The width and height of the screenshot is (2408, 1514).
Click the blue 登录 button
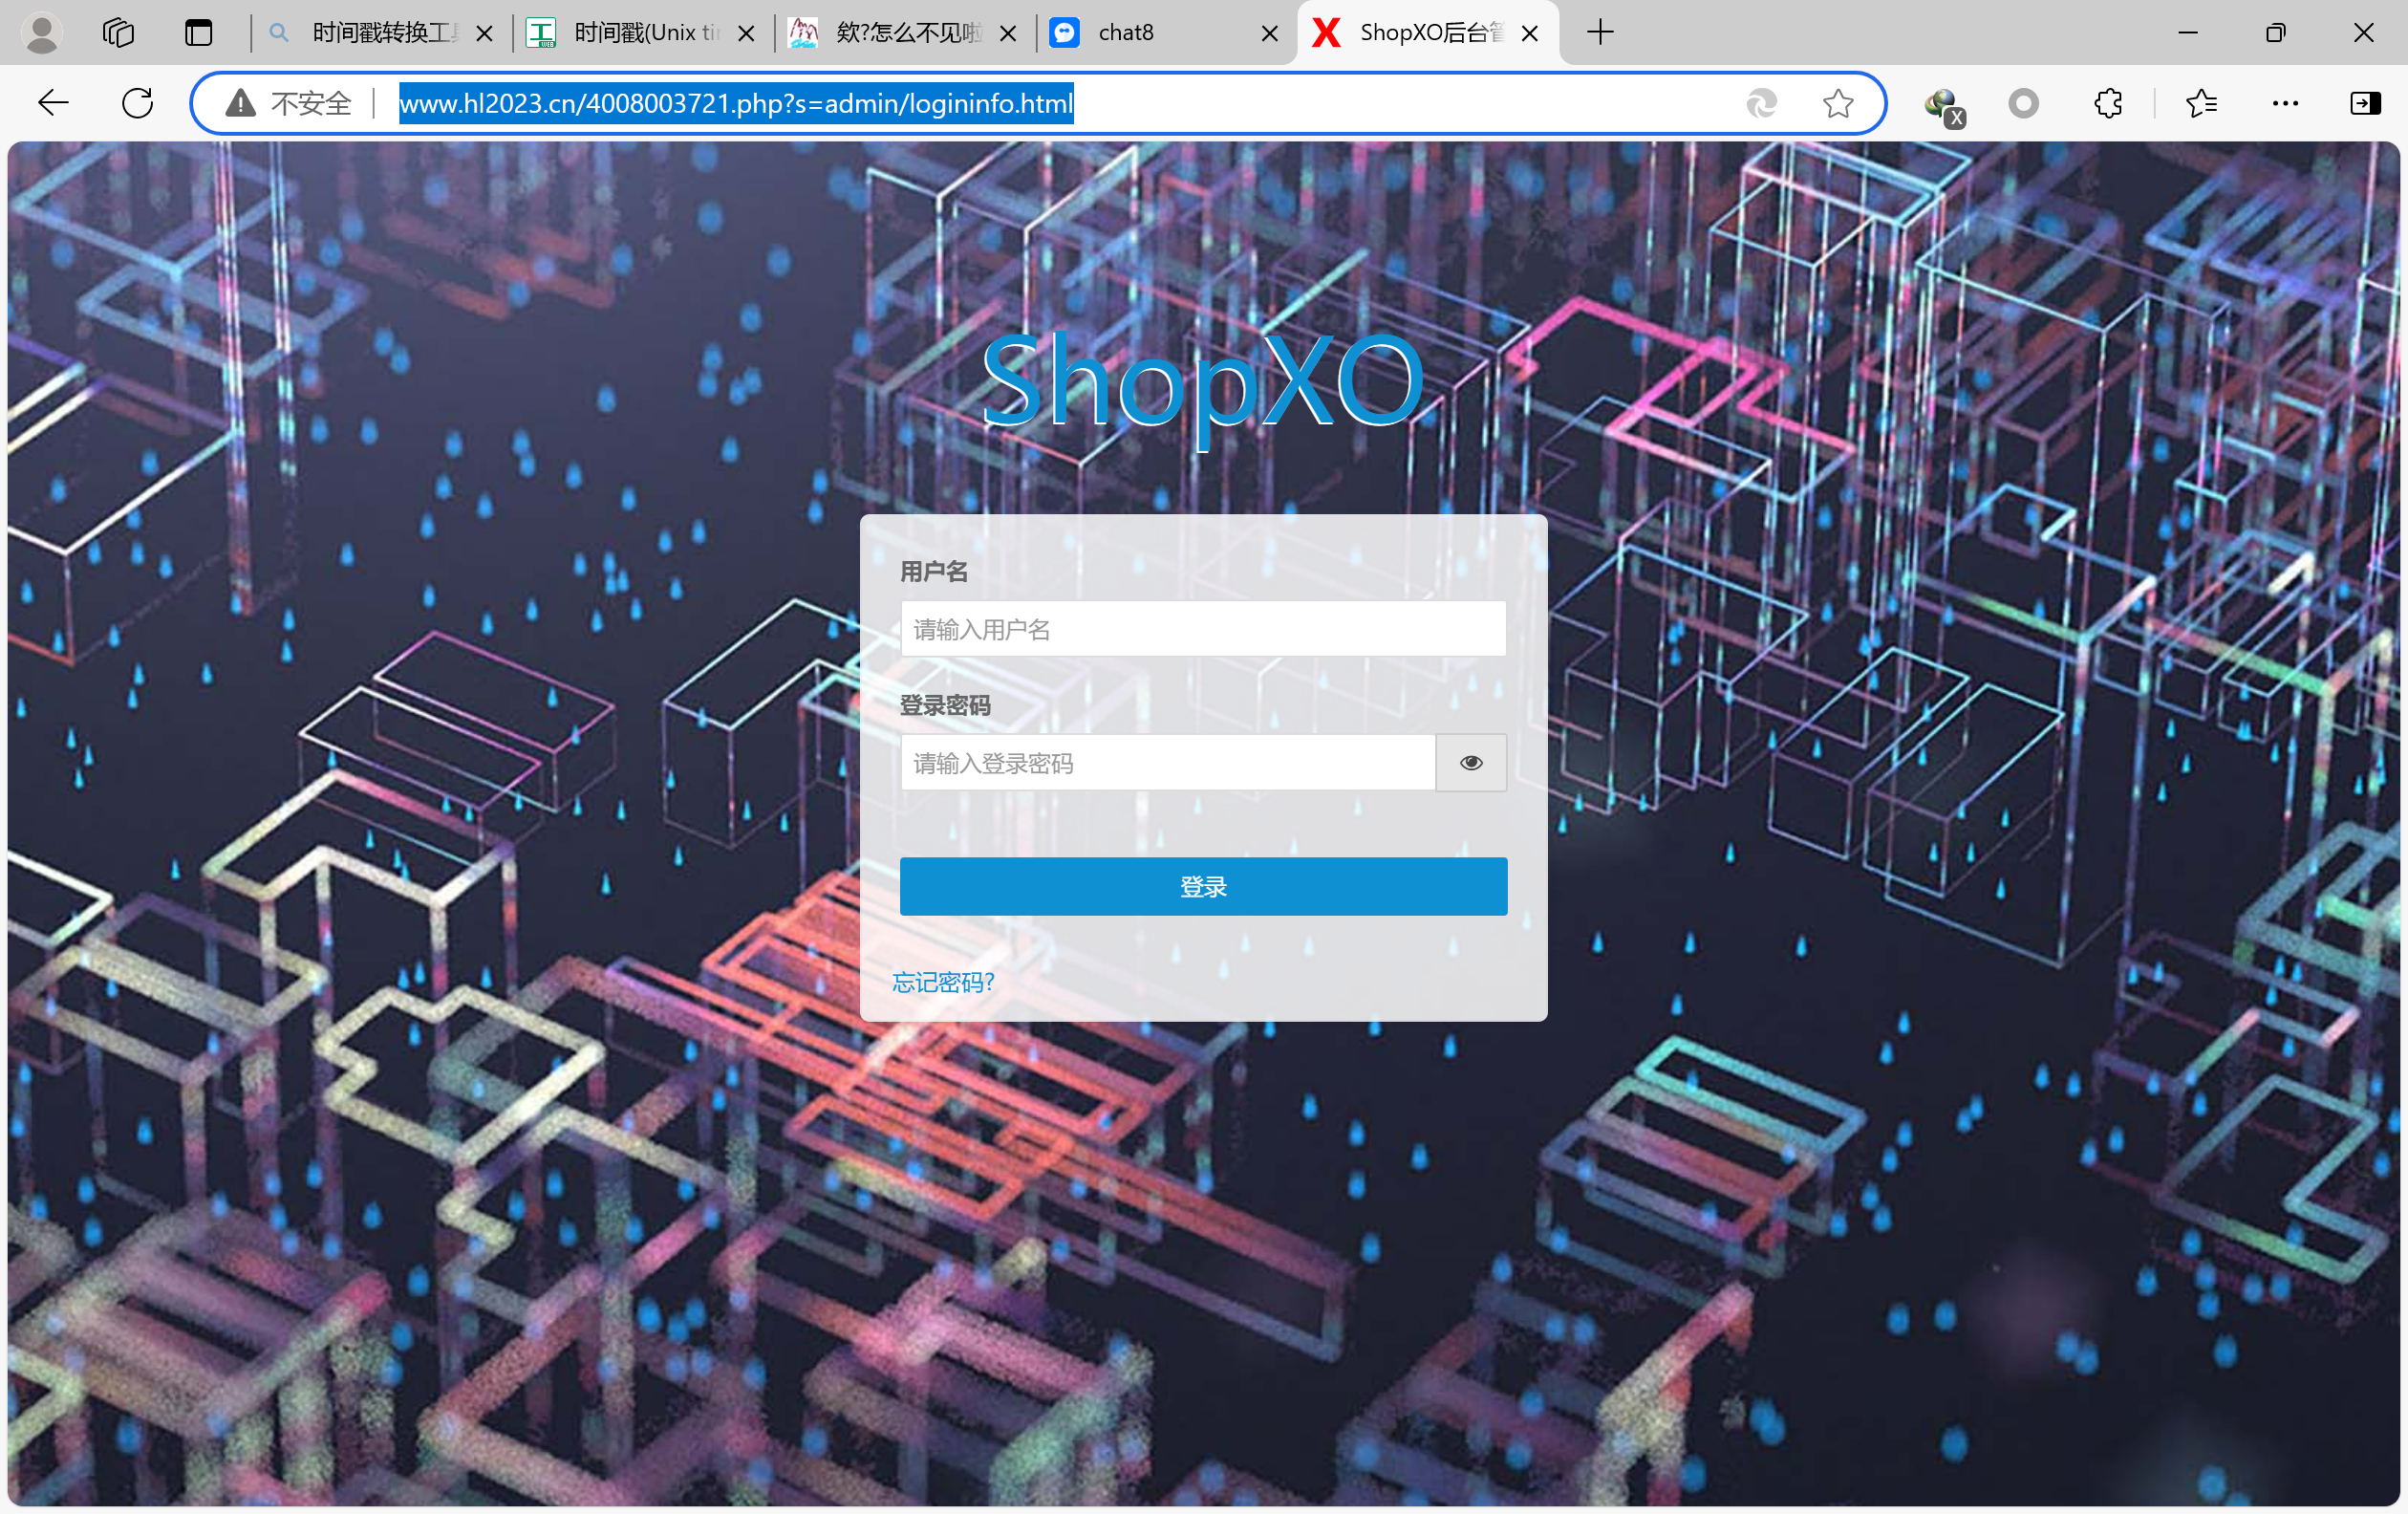click(x=1203, y=886)
